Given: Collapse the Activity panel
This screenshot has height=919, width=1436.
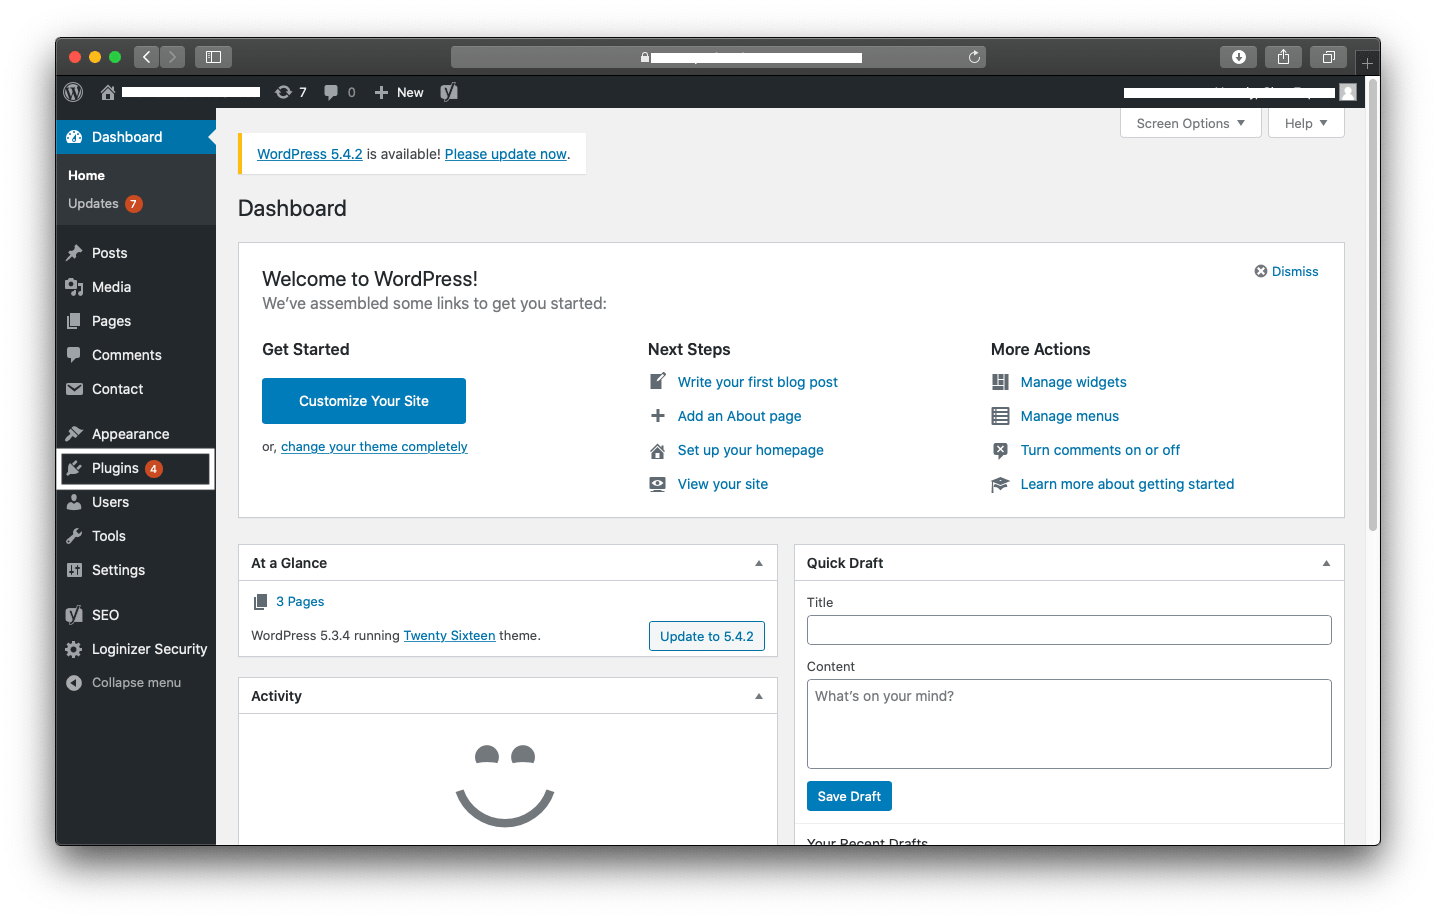Looking at the screenshot, I should click(x=759, y=696).
